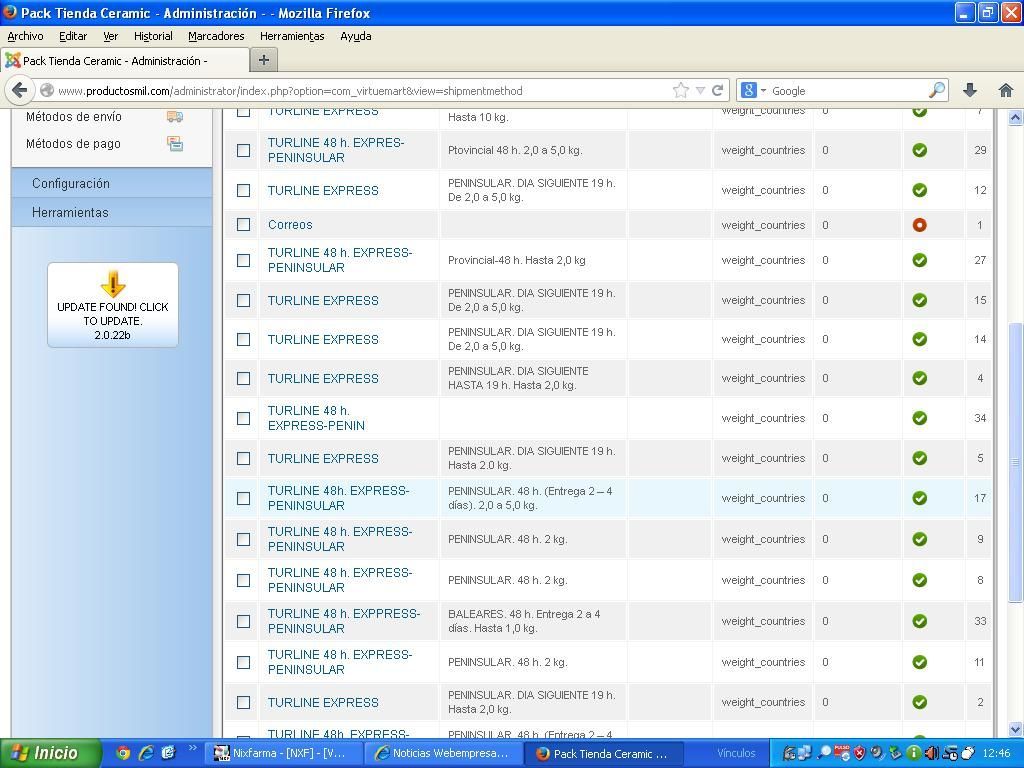The height and width of the screenshot is (768, 1024).
Task: Toggle published icon in row ID 17
Action: 920,498
